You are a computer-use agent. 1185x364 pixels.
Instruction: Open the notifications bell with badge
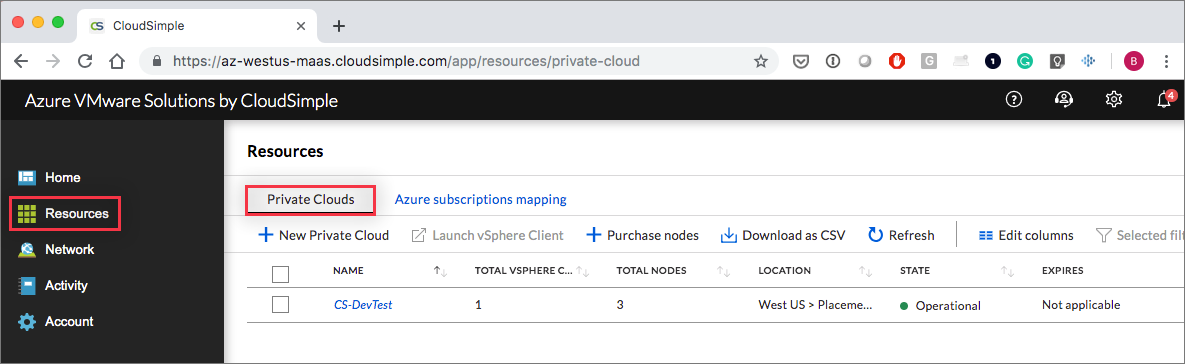coord(1165,99)
